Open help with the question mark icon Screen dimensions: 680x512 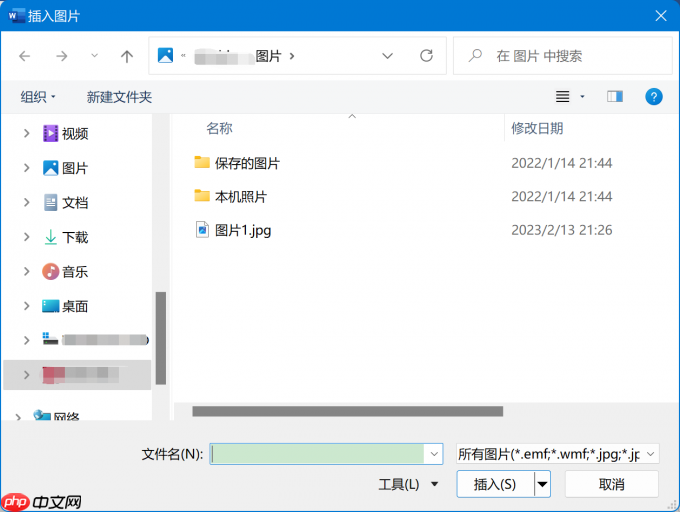[x=654, y=96]
